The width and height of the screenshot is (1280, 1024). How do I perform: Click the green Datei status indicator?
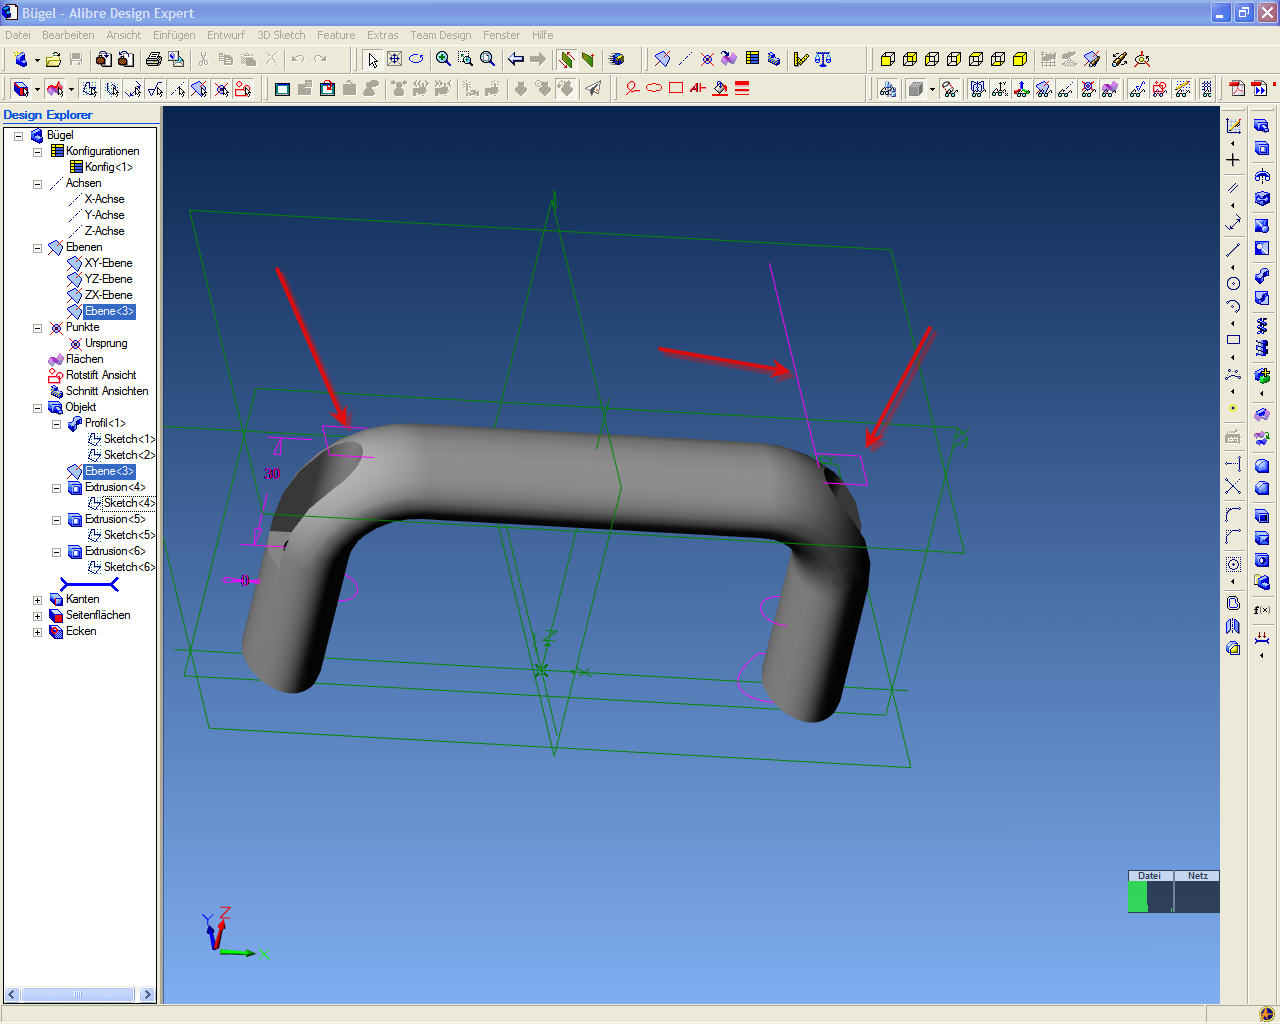1137,896
